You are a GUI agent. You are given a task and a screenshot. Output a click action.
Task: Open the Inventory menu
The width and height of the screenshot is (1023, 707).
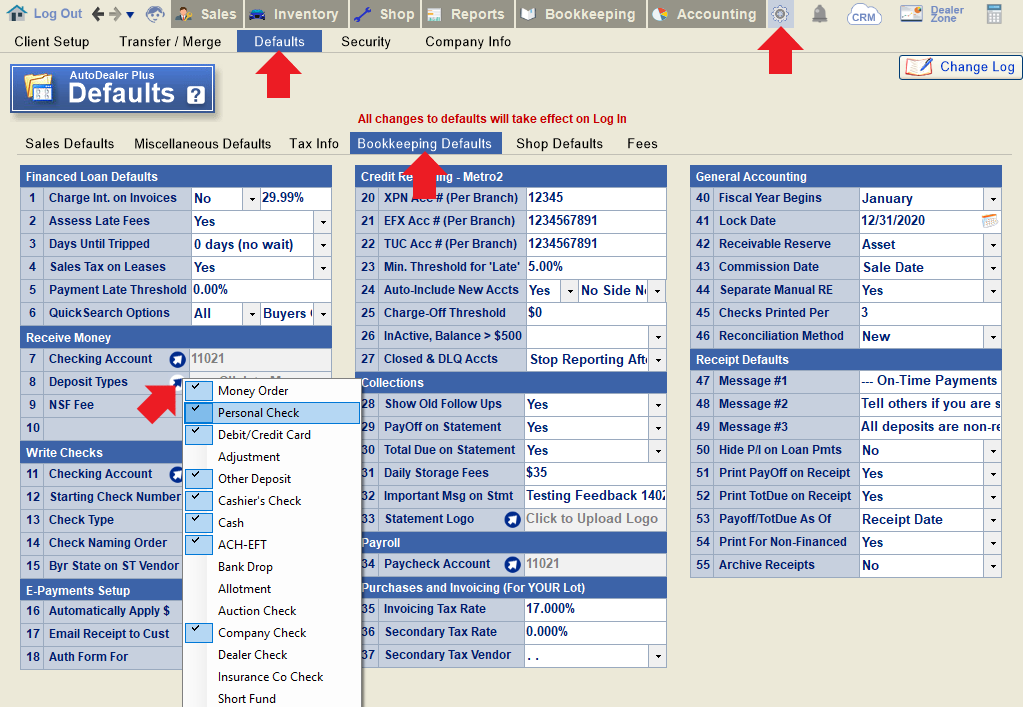coord(295,14)
